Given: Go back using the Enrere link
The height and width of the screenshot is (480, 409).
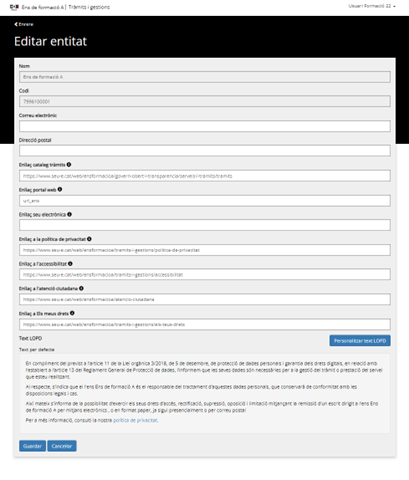Looking at the screenshot, I should [24, 24].
